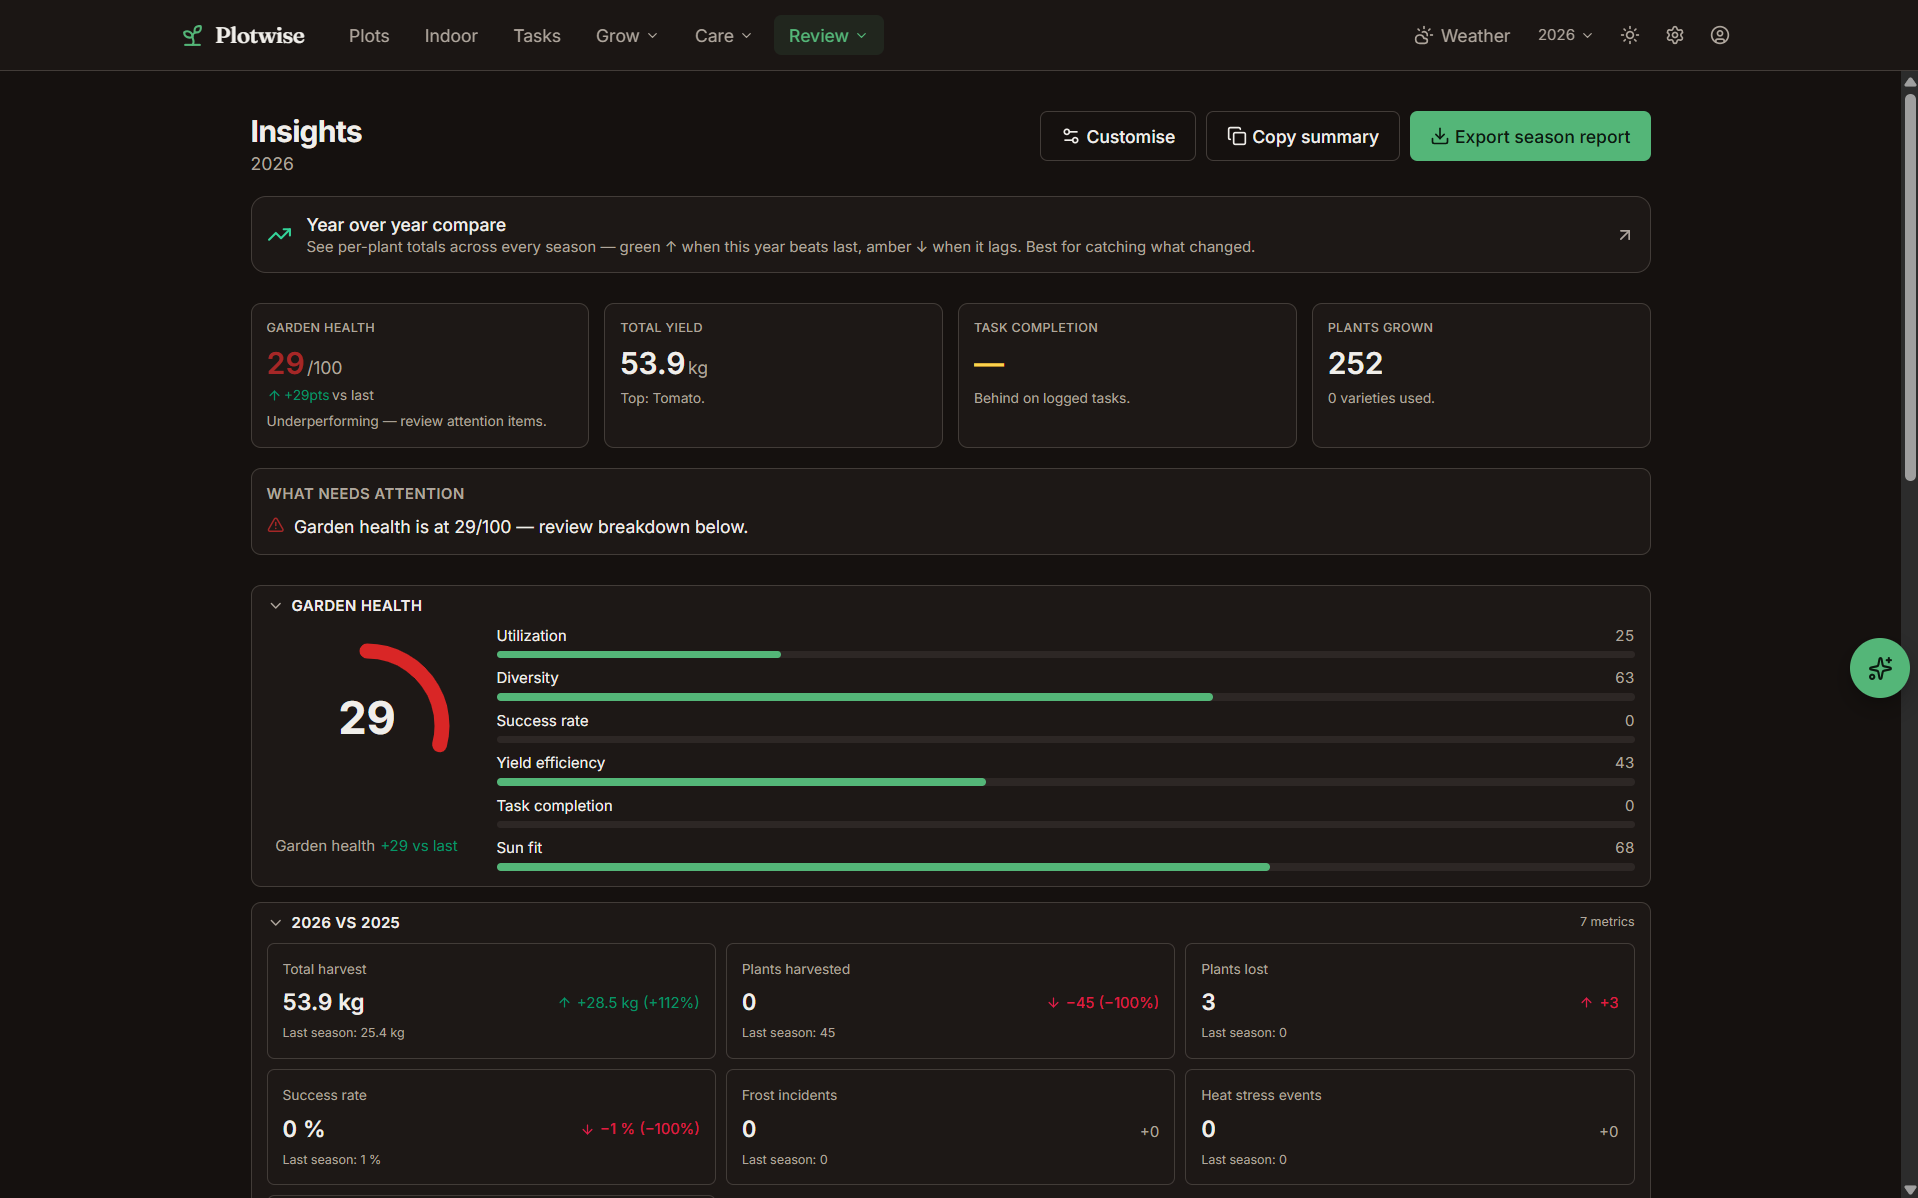Image resolution: width=1918 pixels, height=1198 pixels.
Task: Click the Plants lost red up arrow
Action: pyautogui.click(x=1586, y=1003)
